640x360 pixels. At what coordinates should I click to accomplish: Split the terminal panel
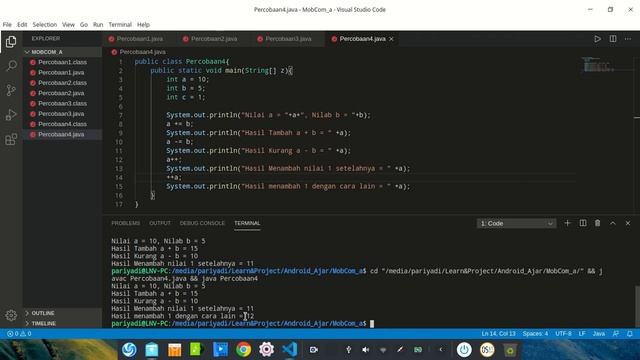[x=583, y=223]
